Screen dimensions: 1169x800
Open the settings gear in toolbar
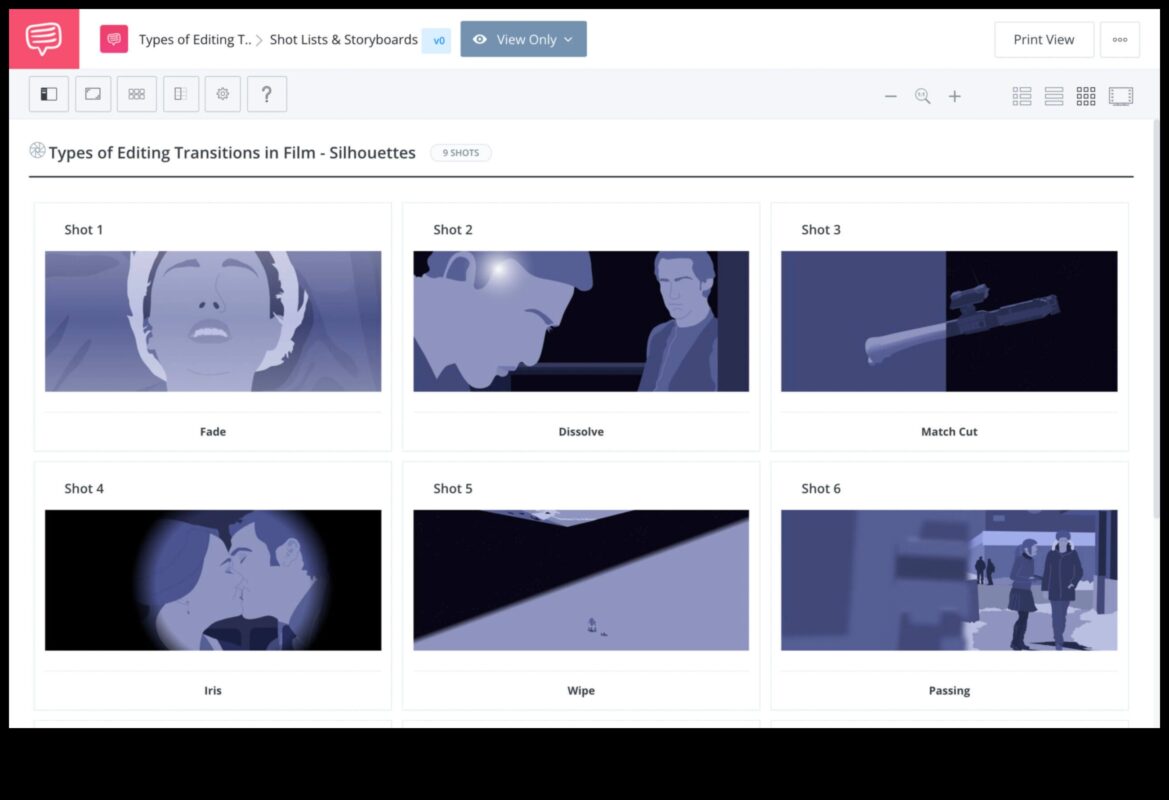pos(223,94)
